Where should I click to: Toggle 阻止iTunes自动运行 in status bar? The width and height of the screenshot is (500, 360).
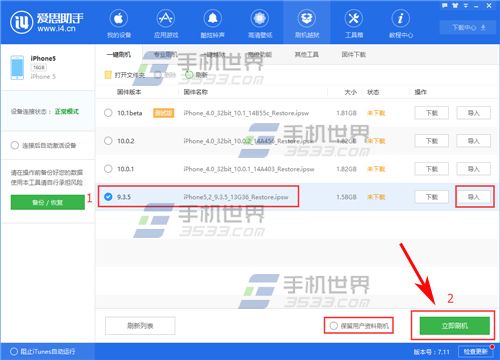pos(14,351)
